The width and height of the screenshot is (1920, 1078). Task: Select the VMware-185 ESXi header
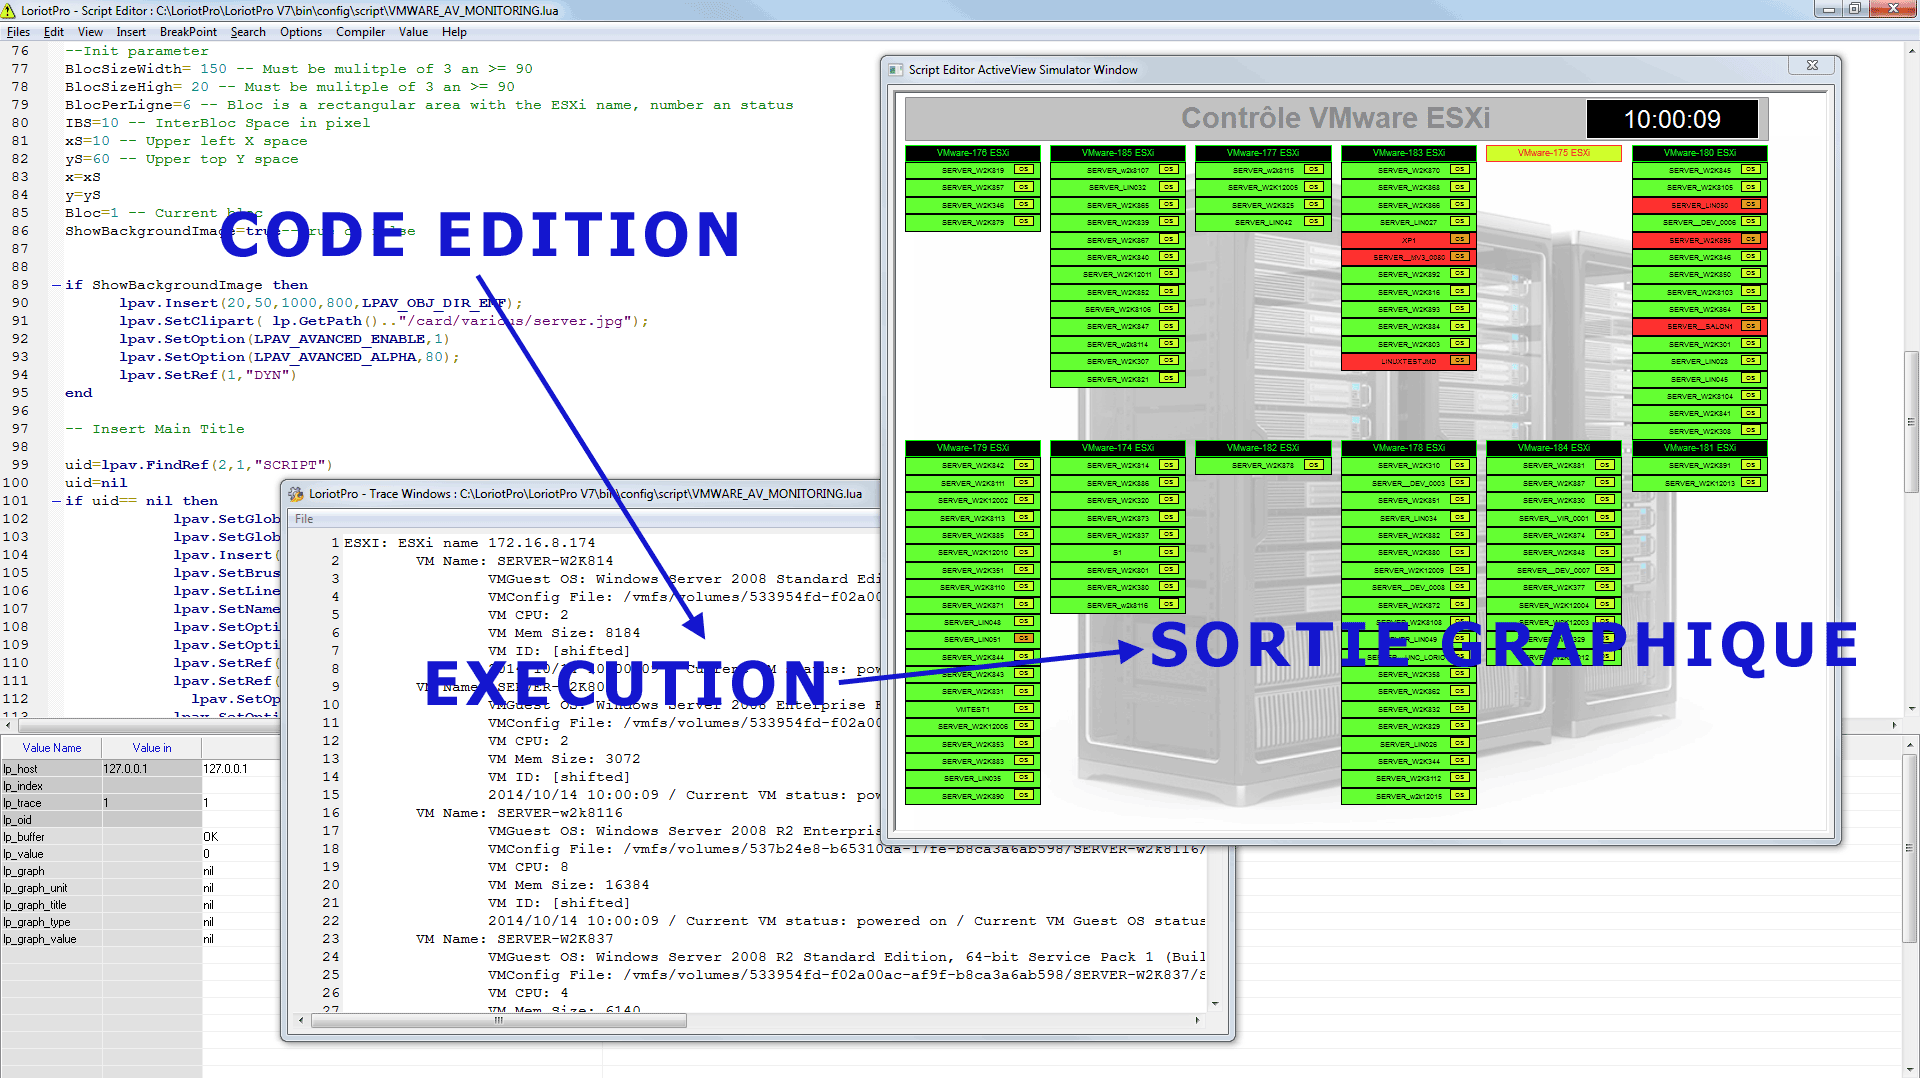tap(1118, 153)
